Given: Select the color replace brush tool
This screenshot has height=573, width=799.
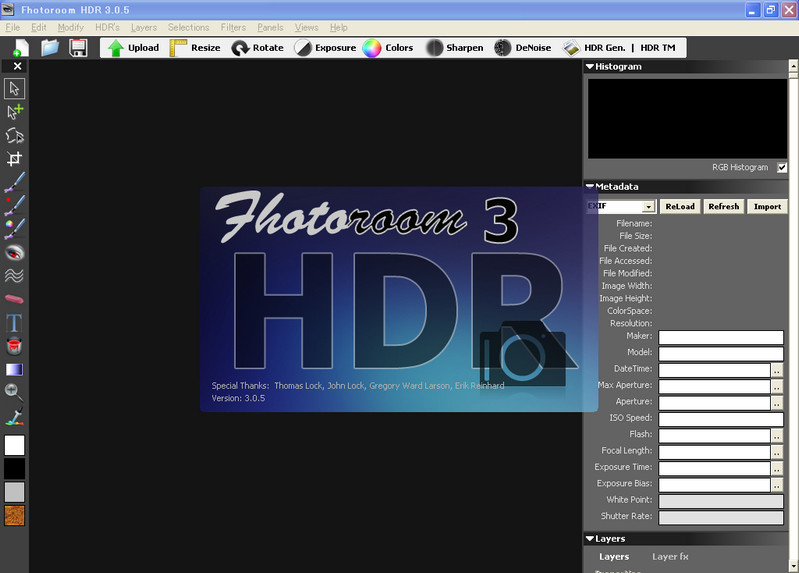Looking at the screenshot, I should tap(14, 229).
